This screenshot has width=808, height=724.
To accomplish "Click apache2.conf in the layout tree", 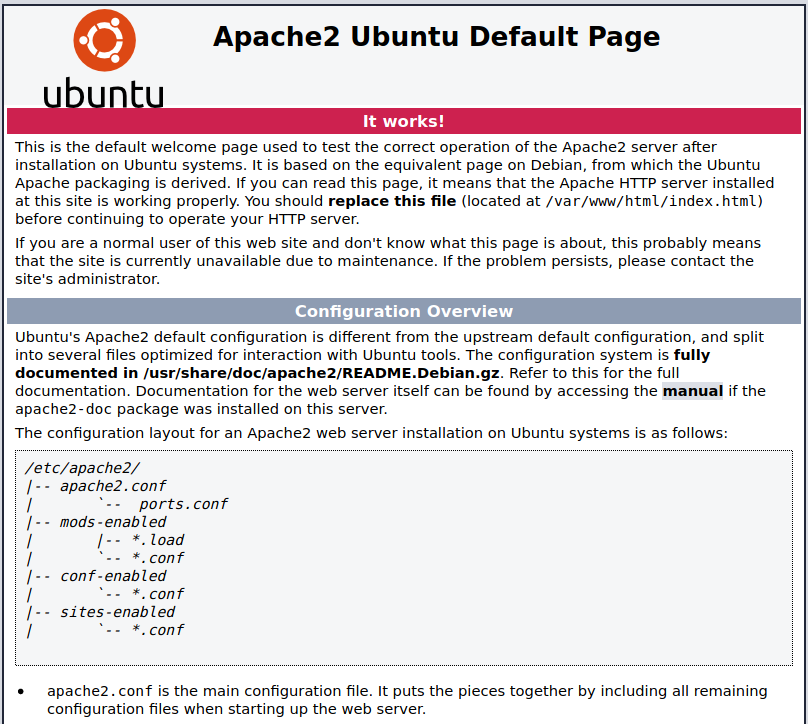I will (113, 486).
